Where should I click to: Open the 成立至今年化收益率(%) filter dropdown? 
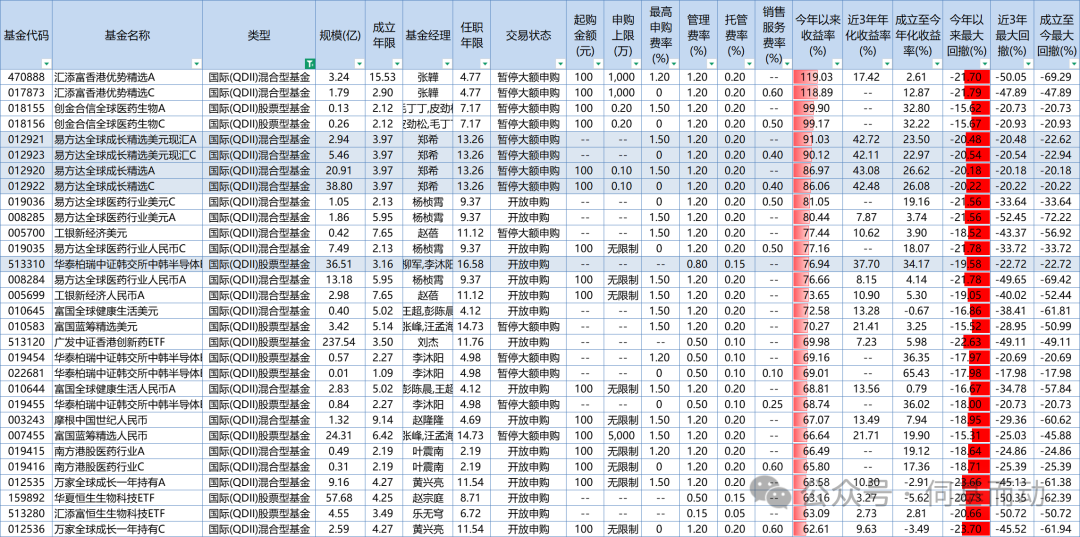click(936, 63)
